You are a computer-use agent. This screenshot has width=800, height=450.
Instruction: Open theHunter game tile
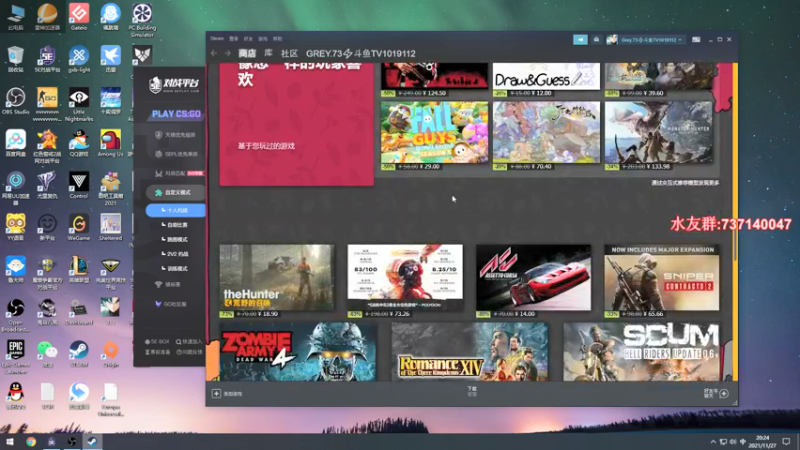[277, 277]
